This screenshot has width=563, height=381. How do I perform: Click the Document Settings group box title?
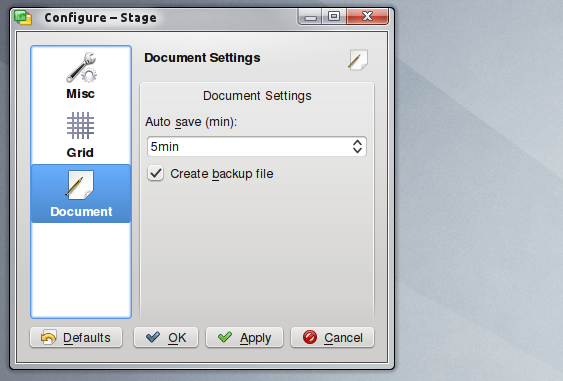click(257, 96)
